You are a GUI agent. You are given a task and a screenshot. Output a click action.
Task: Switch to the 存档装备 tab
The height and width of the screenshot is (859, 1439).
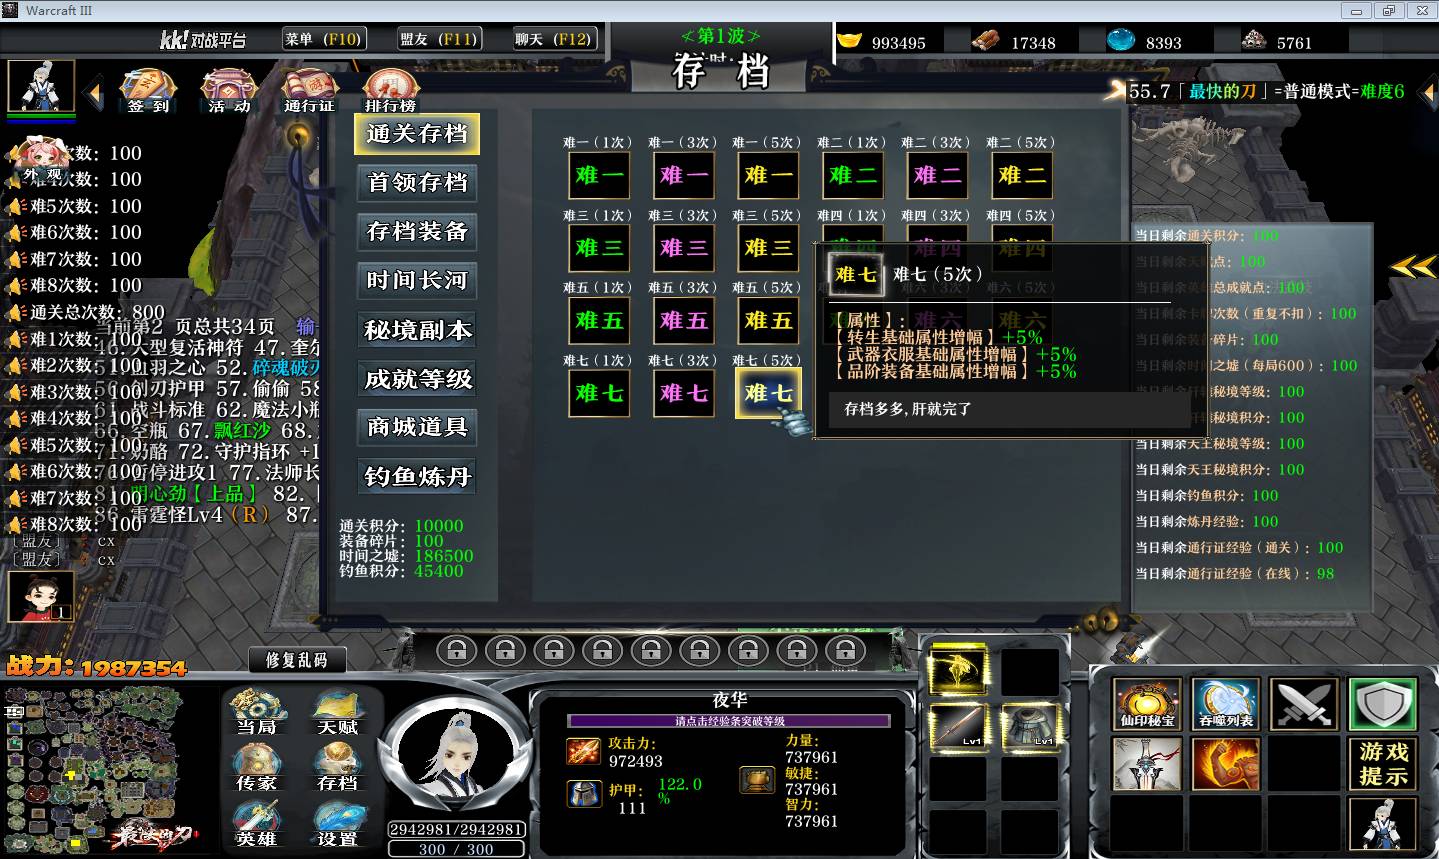[417, 232]
